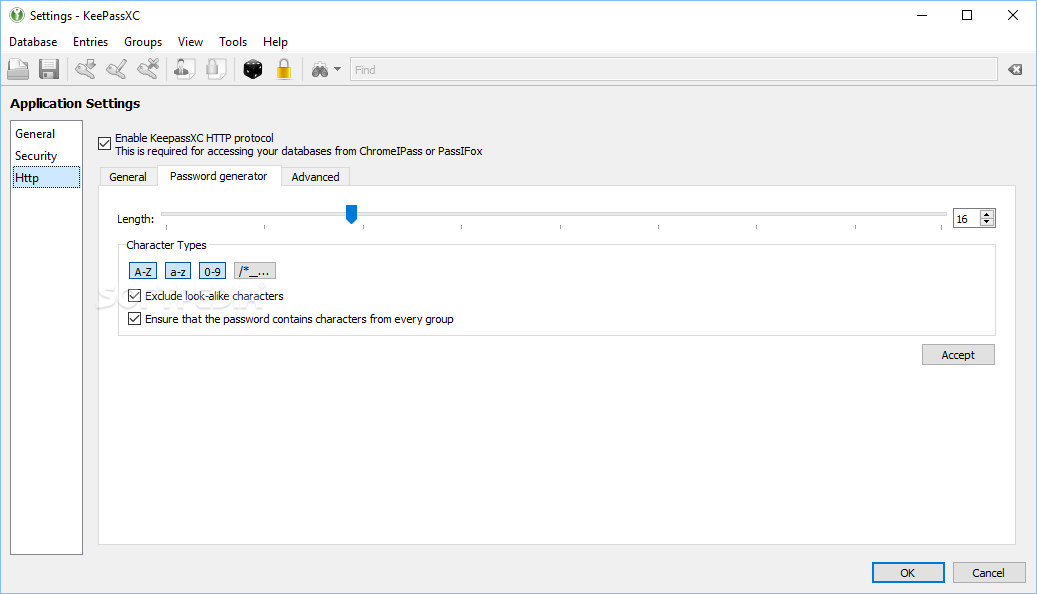Open the Groups menu
The width and height of the screenshot is (1037, 594).
tap(143, 42)
